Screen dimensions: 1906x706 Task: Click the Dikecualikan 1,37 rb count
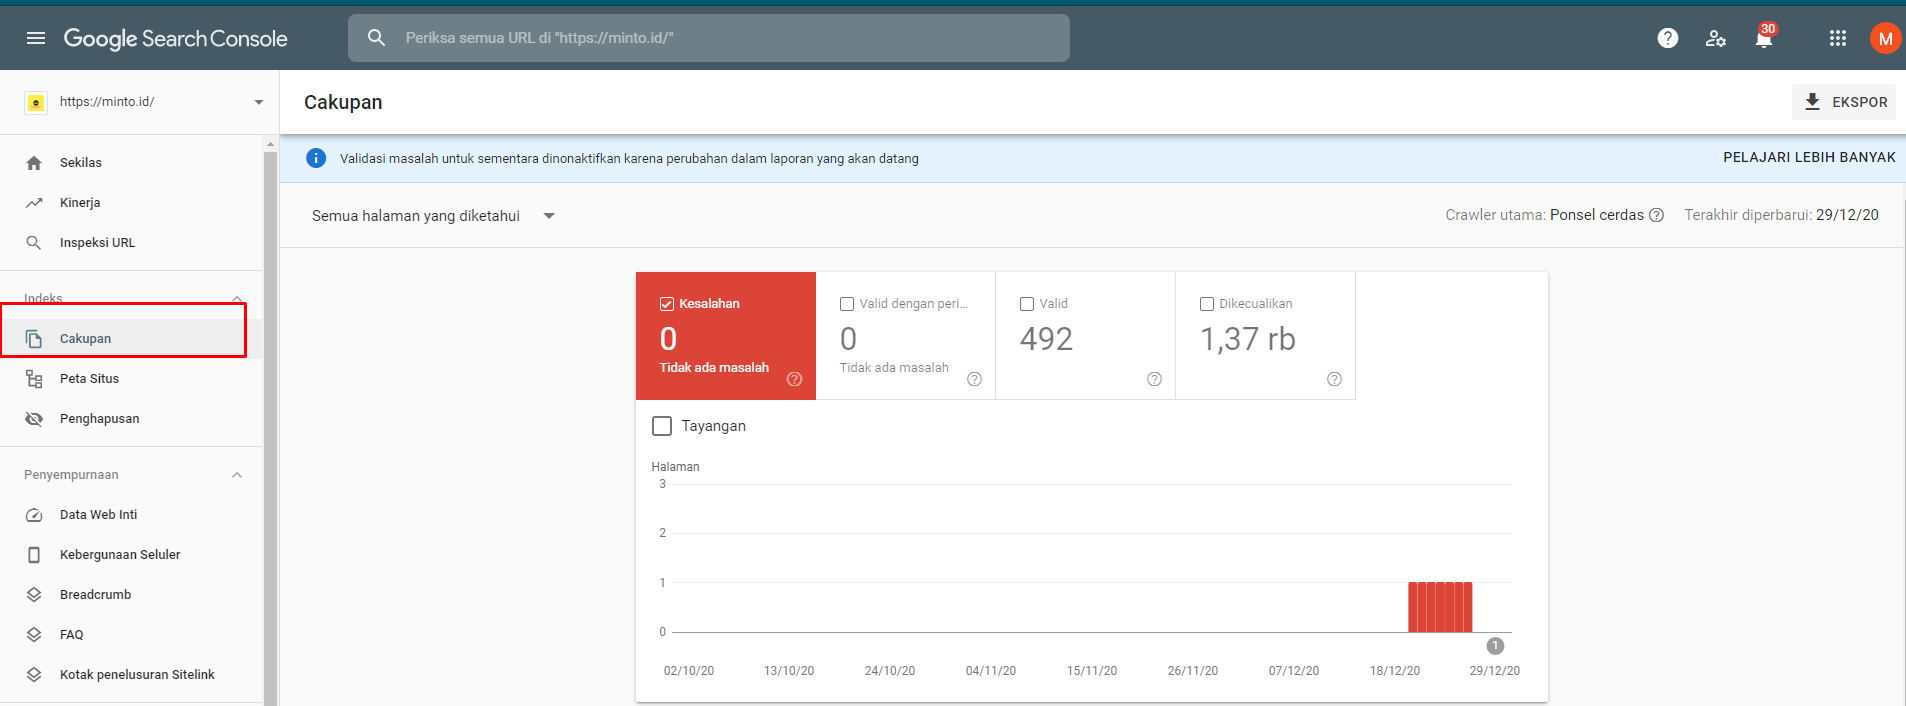coord(1248,339)
